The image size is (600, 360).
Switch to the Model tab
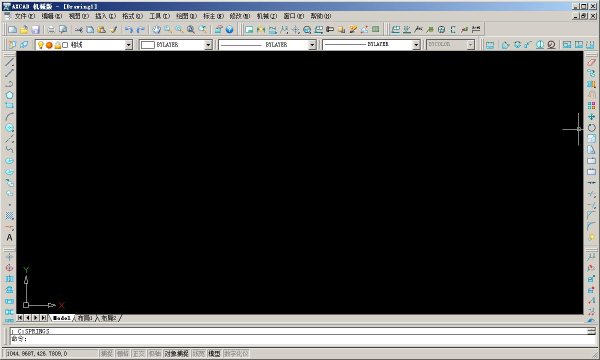pyautogui.click(x=62, y=318)
